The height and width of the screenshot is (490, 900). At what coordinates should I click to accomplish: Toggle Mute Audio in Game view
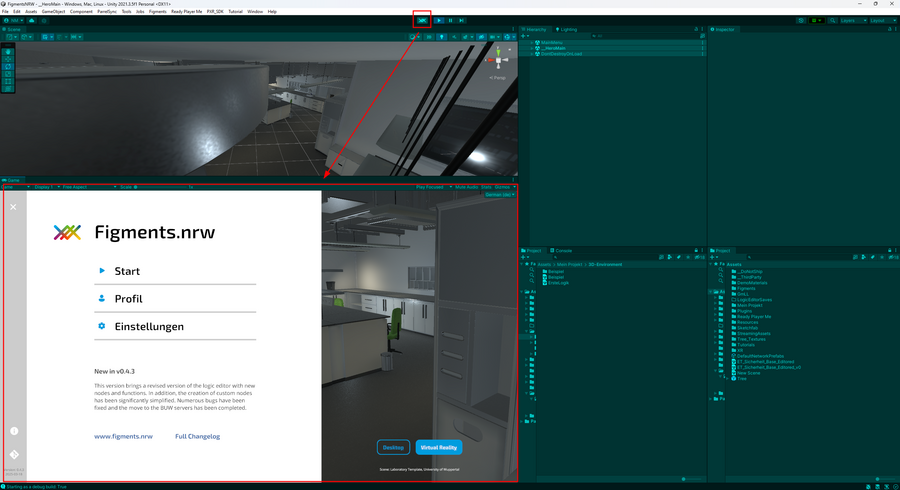pos(466,187)
